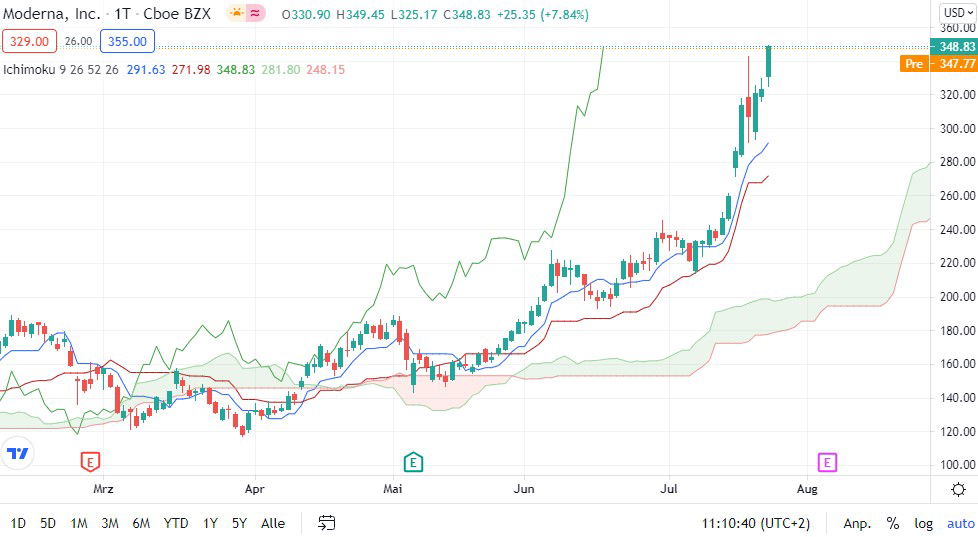This screenshot has width=978, height=537.
Task: Click the pre-market sun session icon
Action: (236, 14)
